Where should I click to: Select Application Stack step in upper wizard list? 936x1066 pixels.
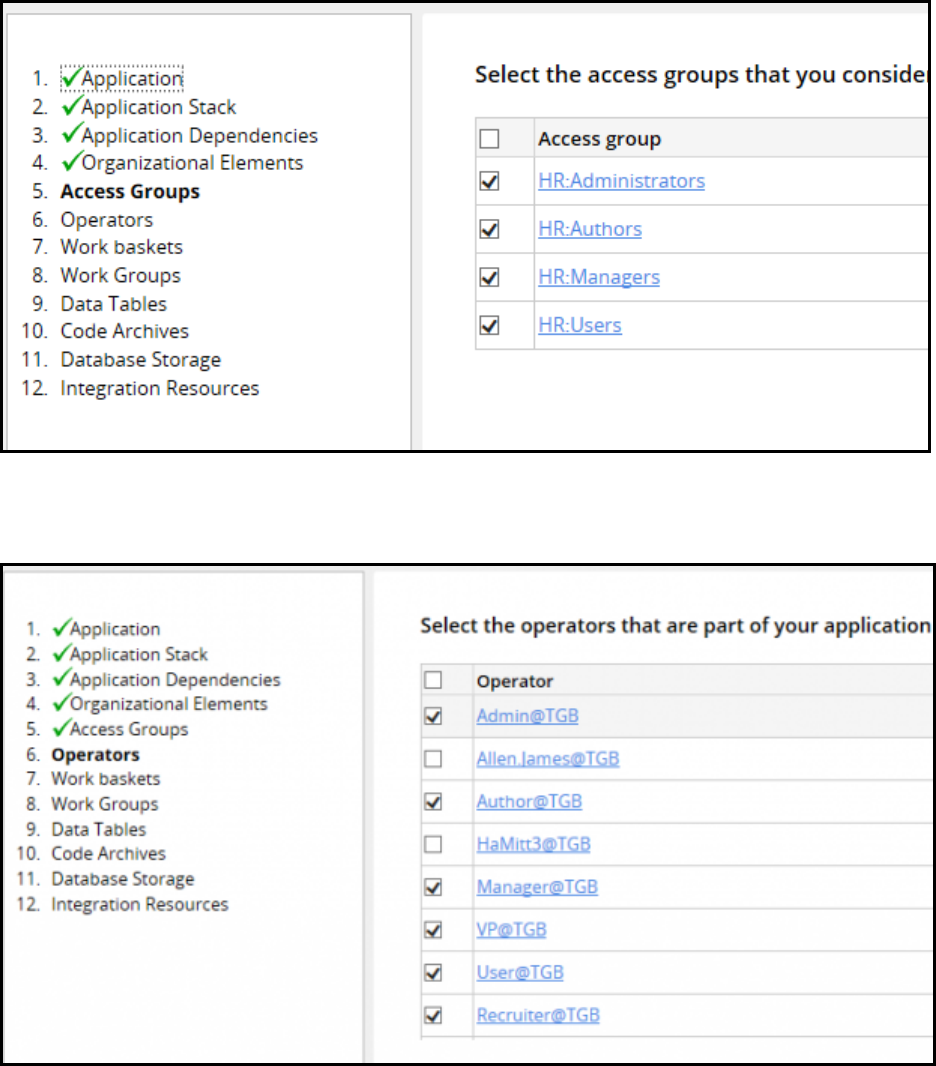click(x=158, y=107)
